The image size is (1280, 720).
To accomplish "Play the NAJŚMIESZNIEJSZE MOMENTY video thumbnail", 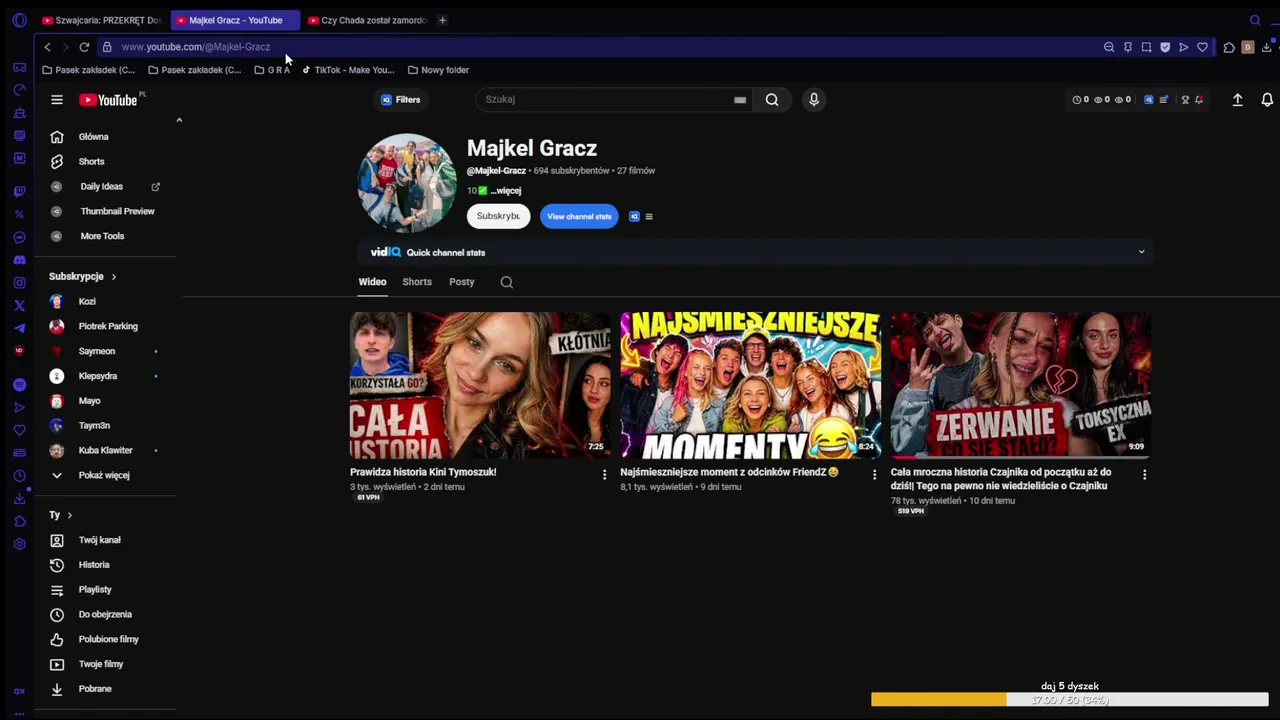I will 750,385.
